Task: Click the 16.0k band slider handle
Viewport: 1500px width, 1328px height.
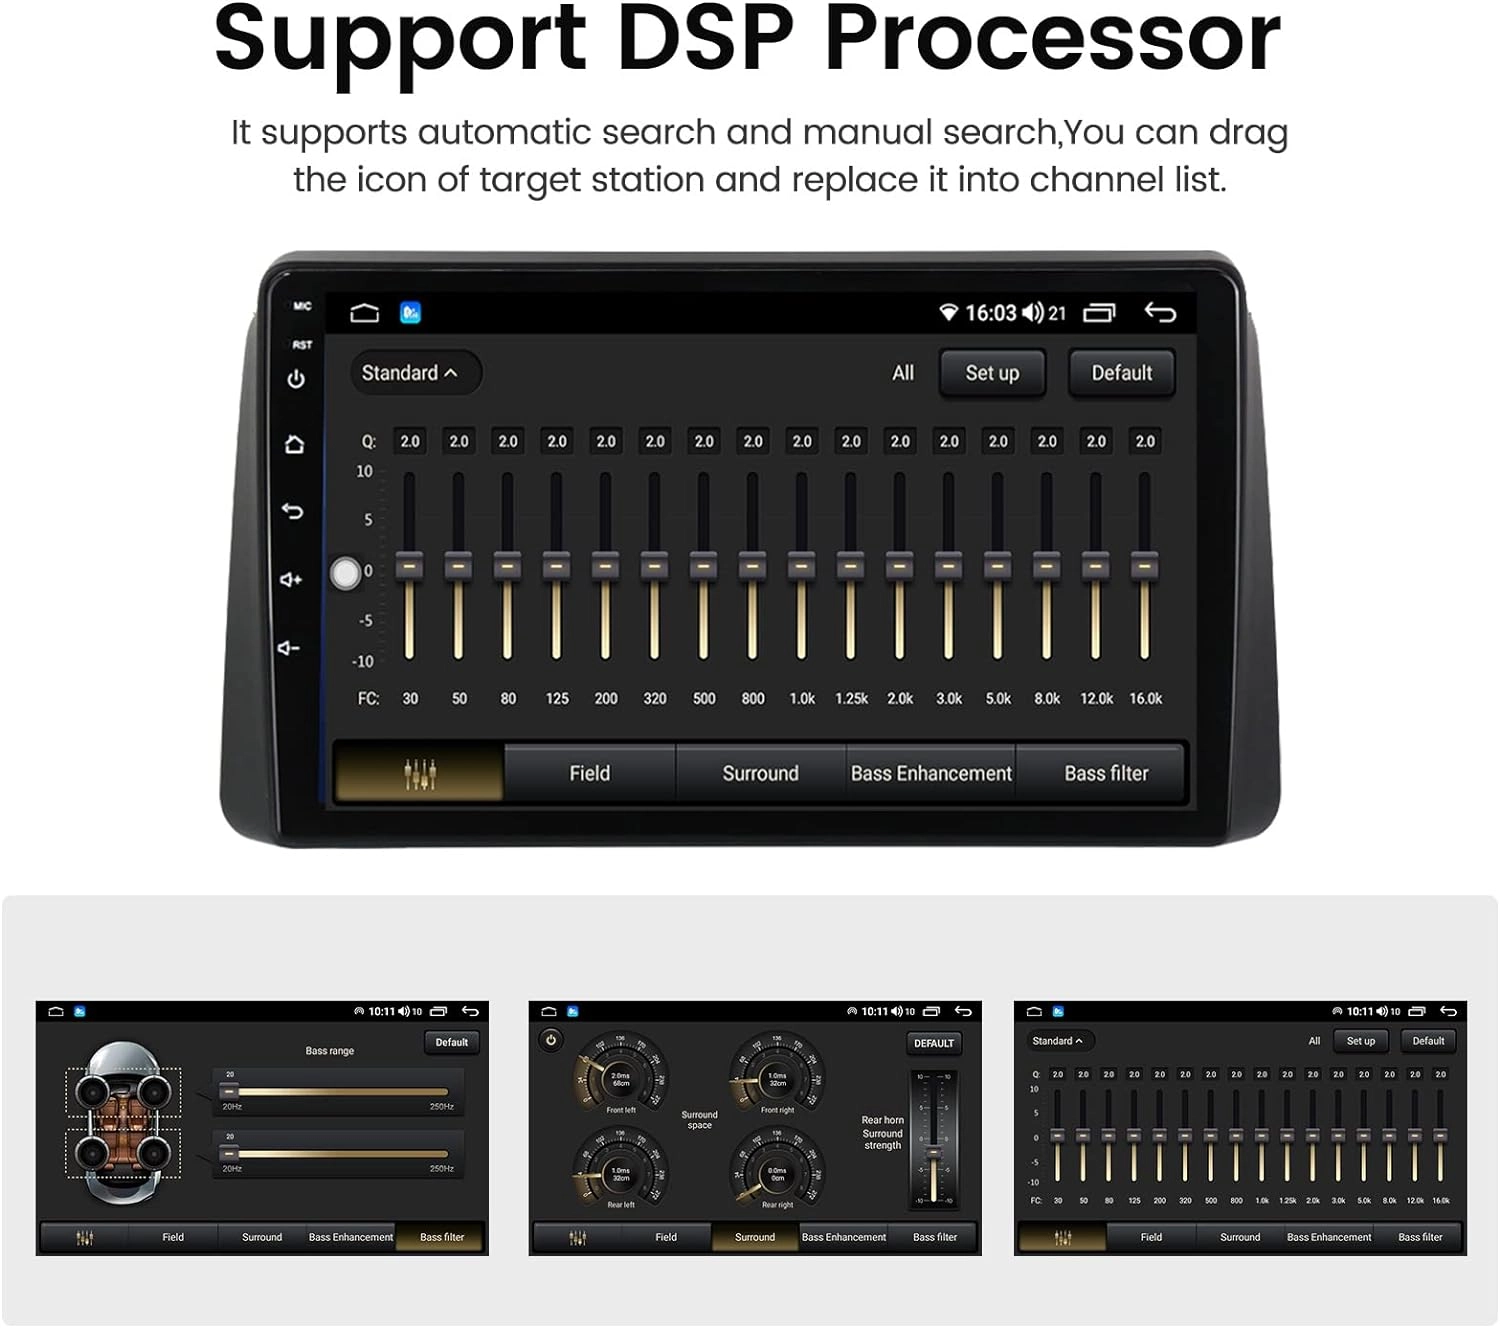Action: coord(1144,566)
